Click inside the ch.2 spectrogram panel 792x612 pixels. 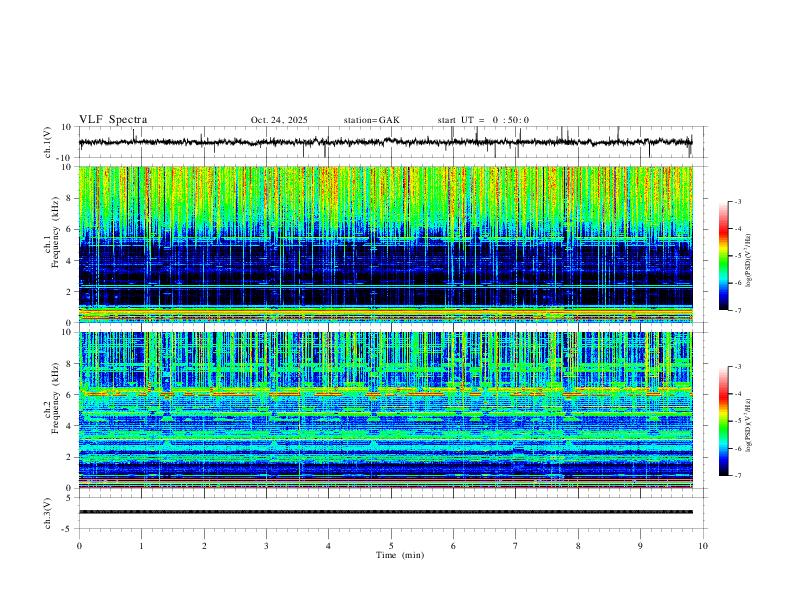click(385, 410)
